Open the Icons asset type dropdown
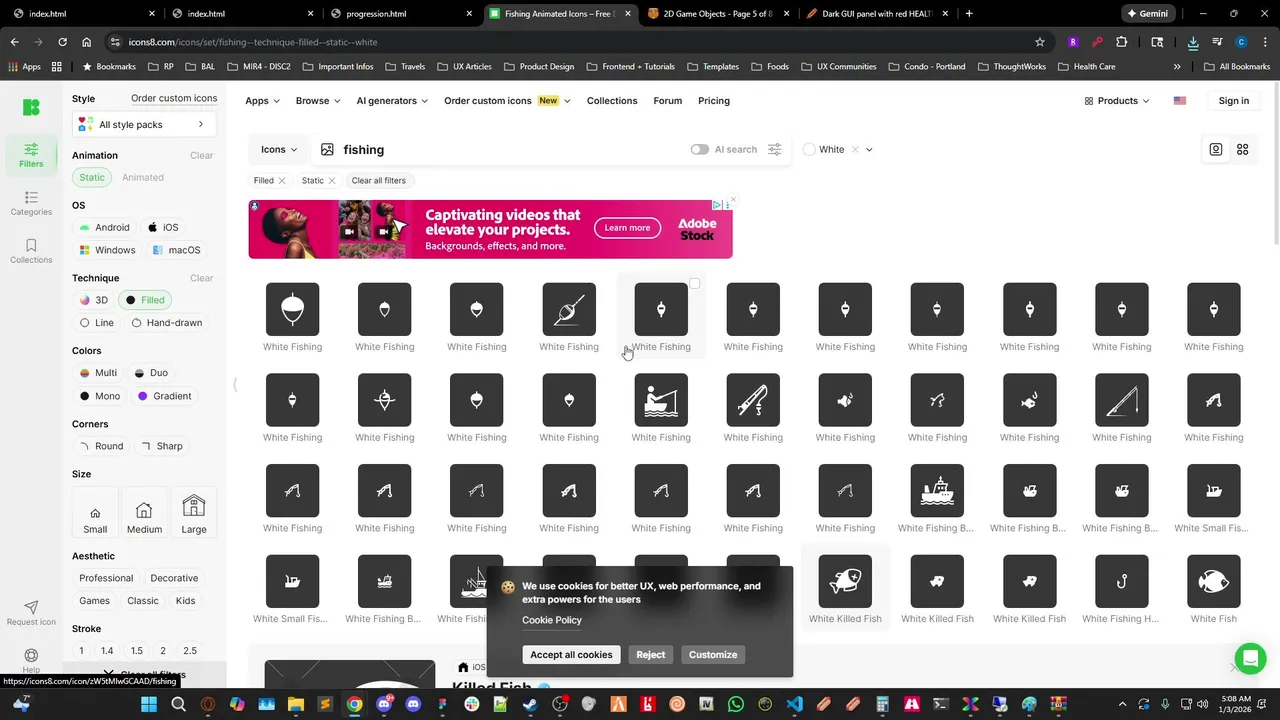Image resolution: width=1280 pixels, height=720 pixels. coord(279,149)
